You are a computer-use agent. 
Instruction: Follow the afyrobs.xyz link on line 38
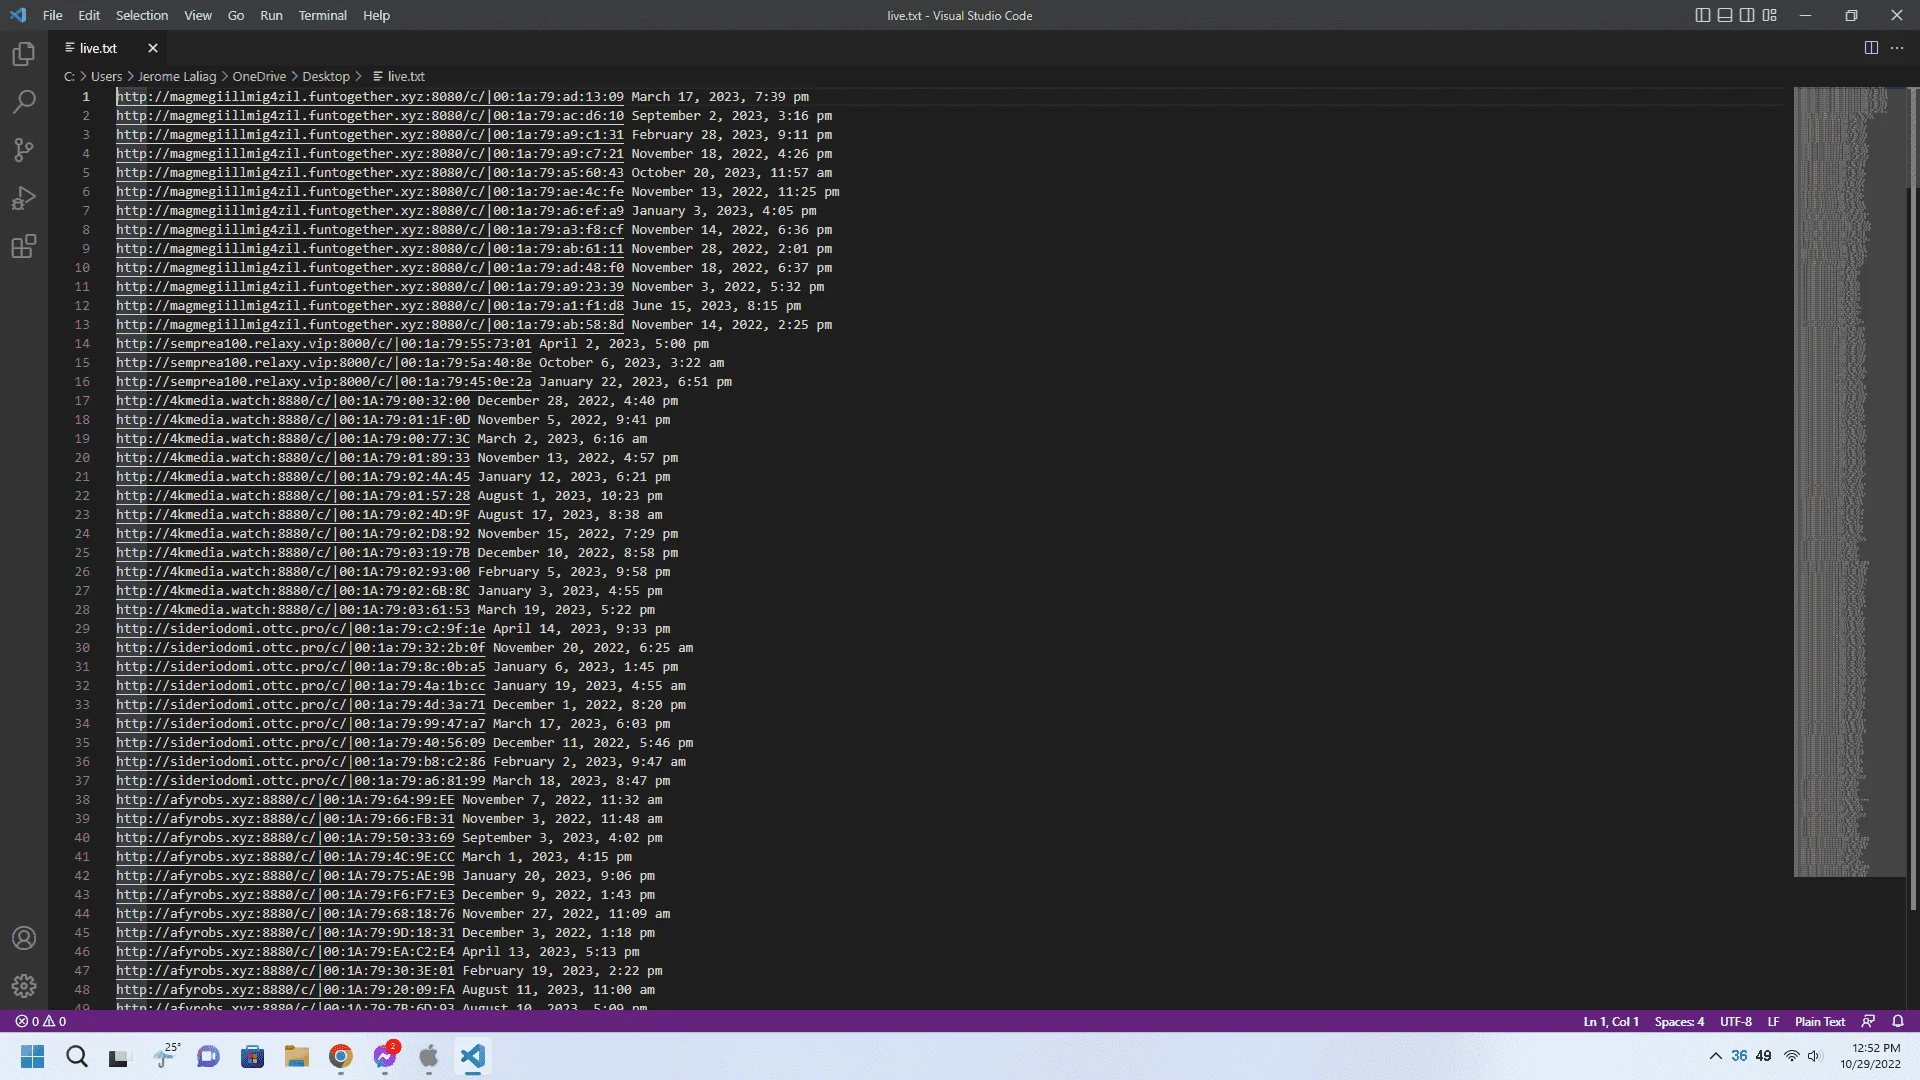point(285,800)
